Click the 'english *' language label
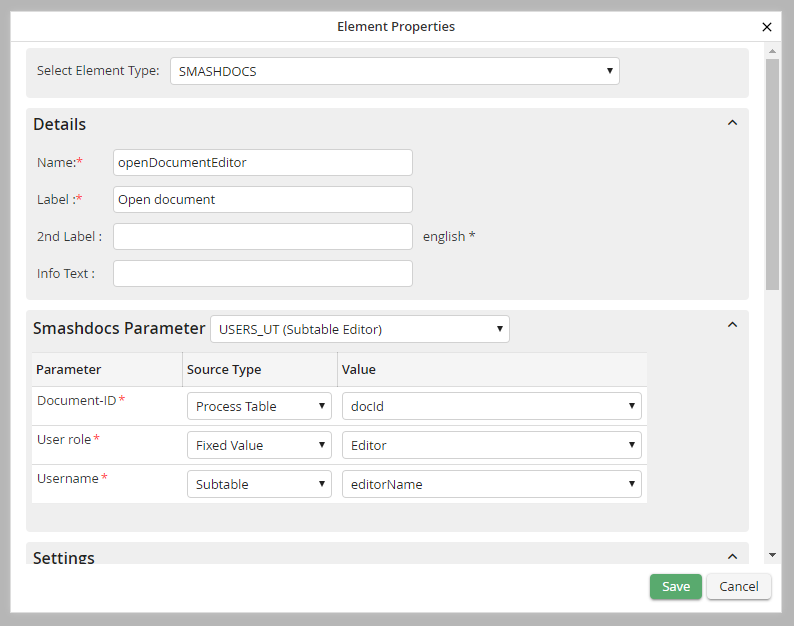This screenshot has width=794, height=626. (x=449, y=237)
